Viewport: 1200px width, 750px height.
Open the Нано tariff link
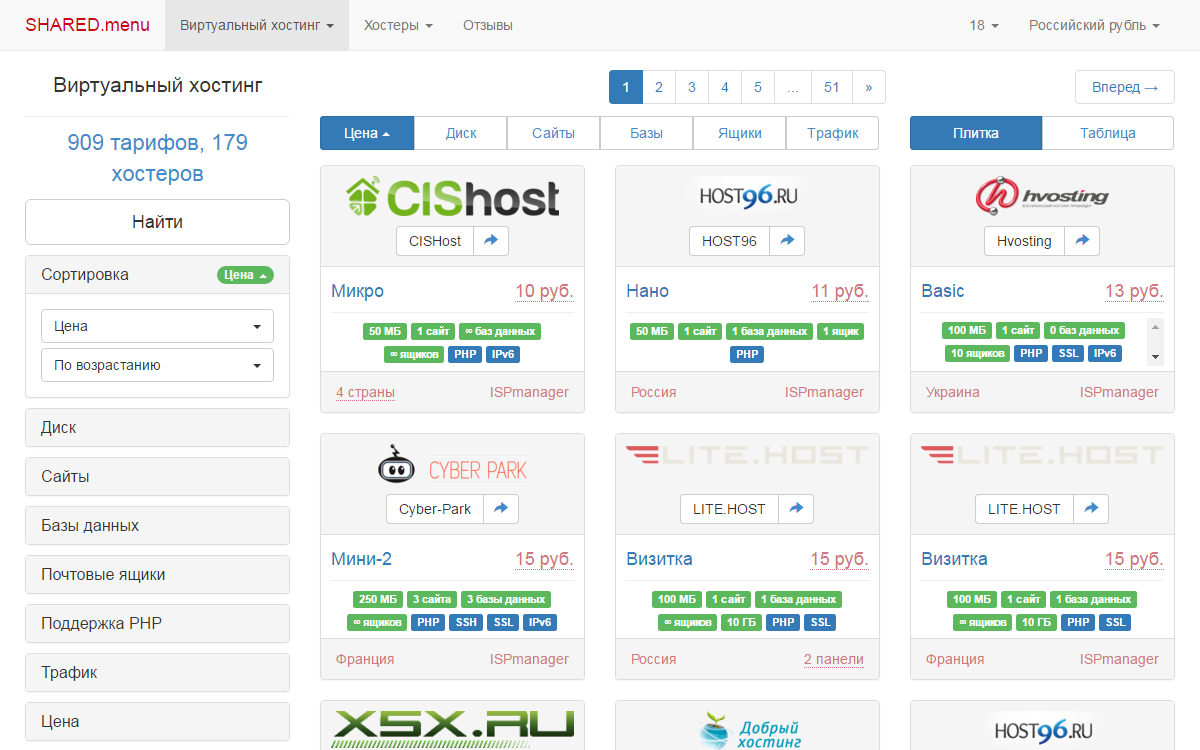648,291
